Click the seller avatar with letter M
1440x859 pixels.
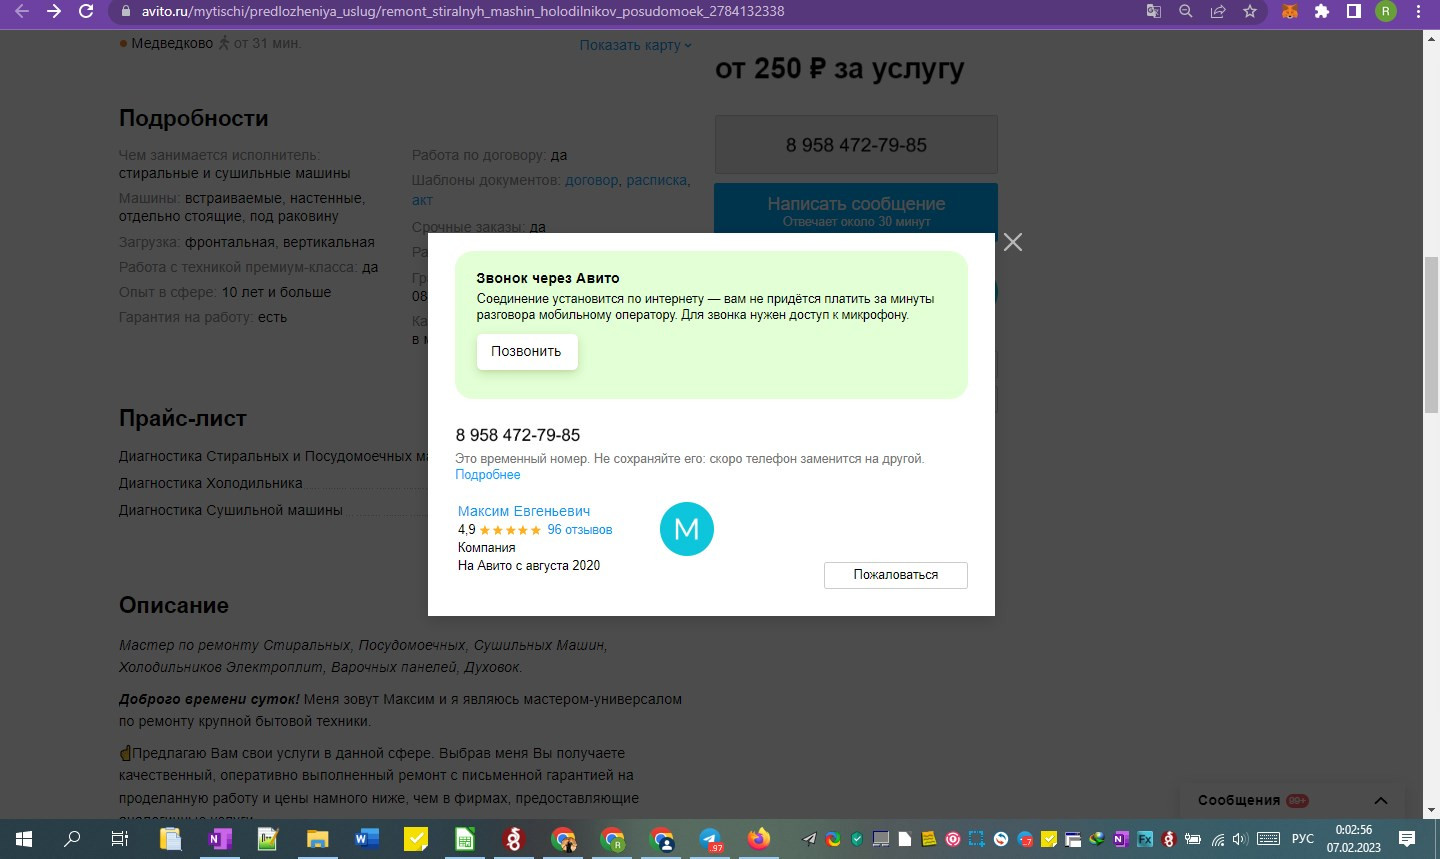click(x=687, y=529)
